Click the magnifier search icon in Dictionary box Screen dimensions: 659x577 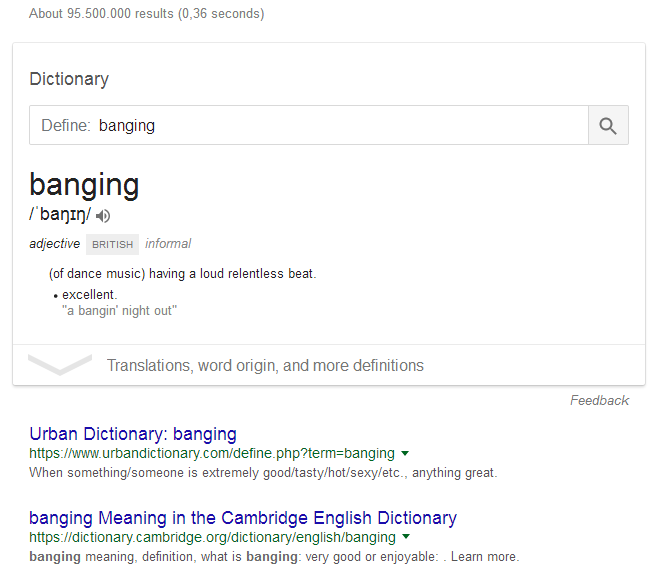tap(607, 125)
